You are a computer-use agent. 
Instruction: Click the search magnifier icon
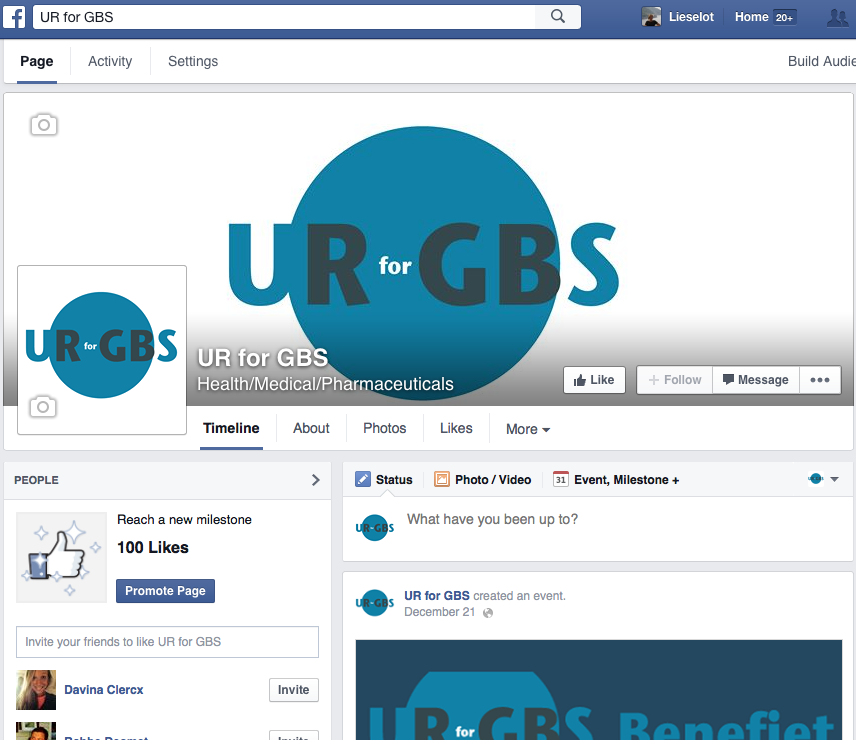558,17
